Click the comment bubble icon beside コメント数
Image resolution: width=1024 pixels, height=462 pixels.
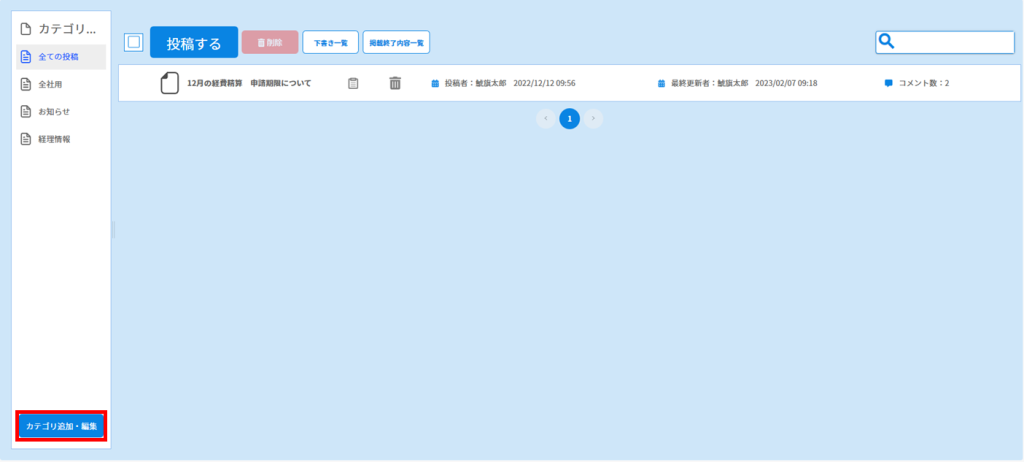889,84
